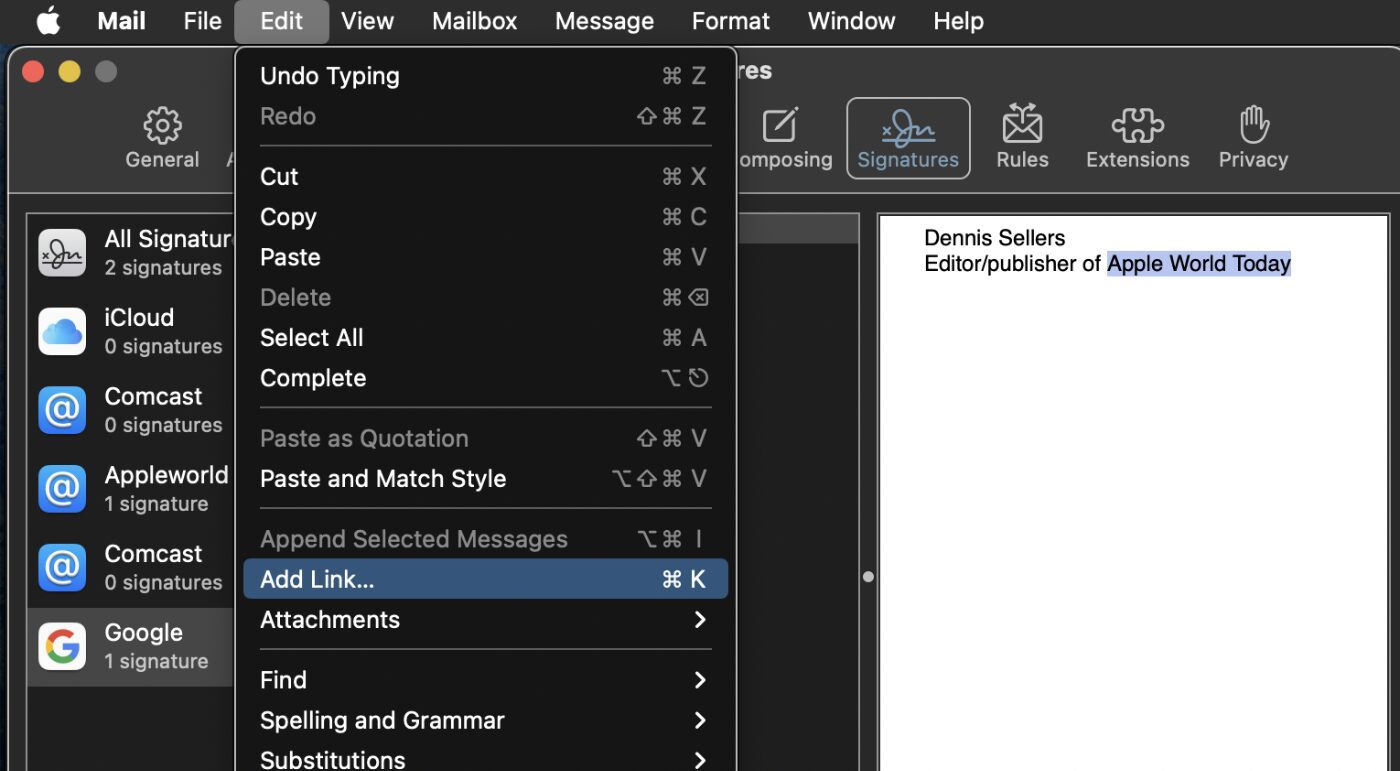Expand the Attachments submenu

[485, 620]
